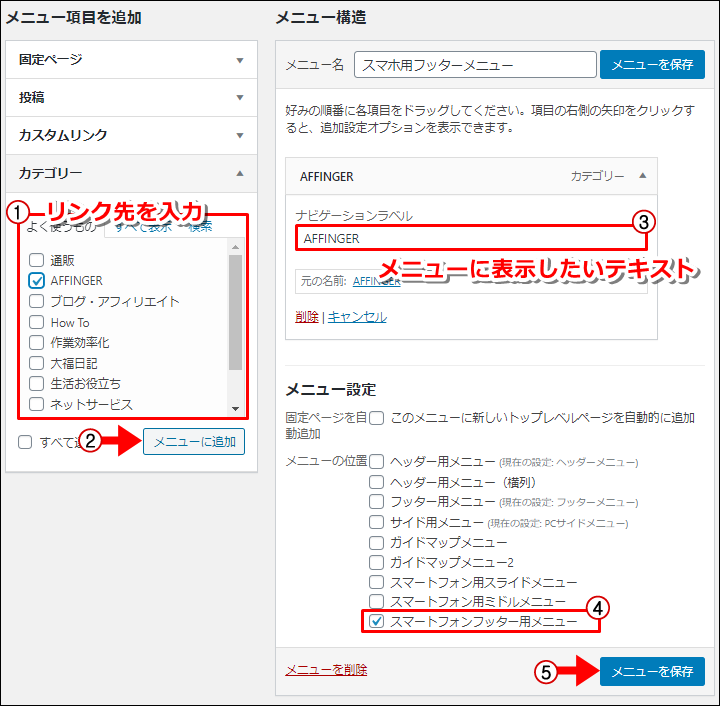Click the キャンセル link
720x706 pixels.
pyautogui.click(x=357, y=317)
